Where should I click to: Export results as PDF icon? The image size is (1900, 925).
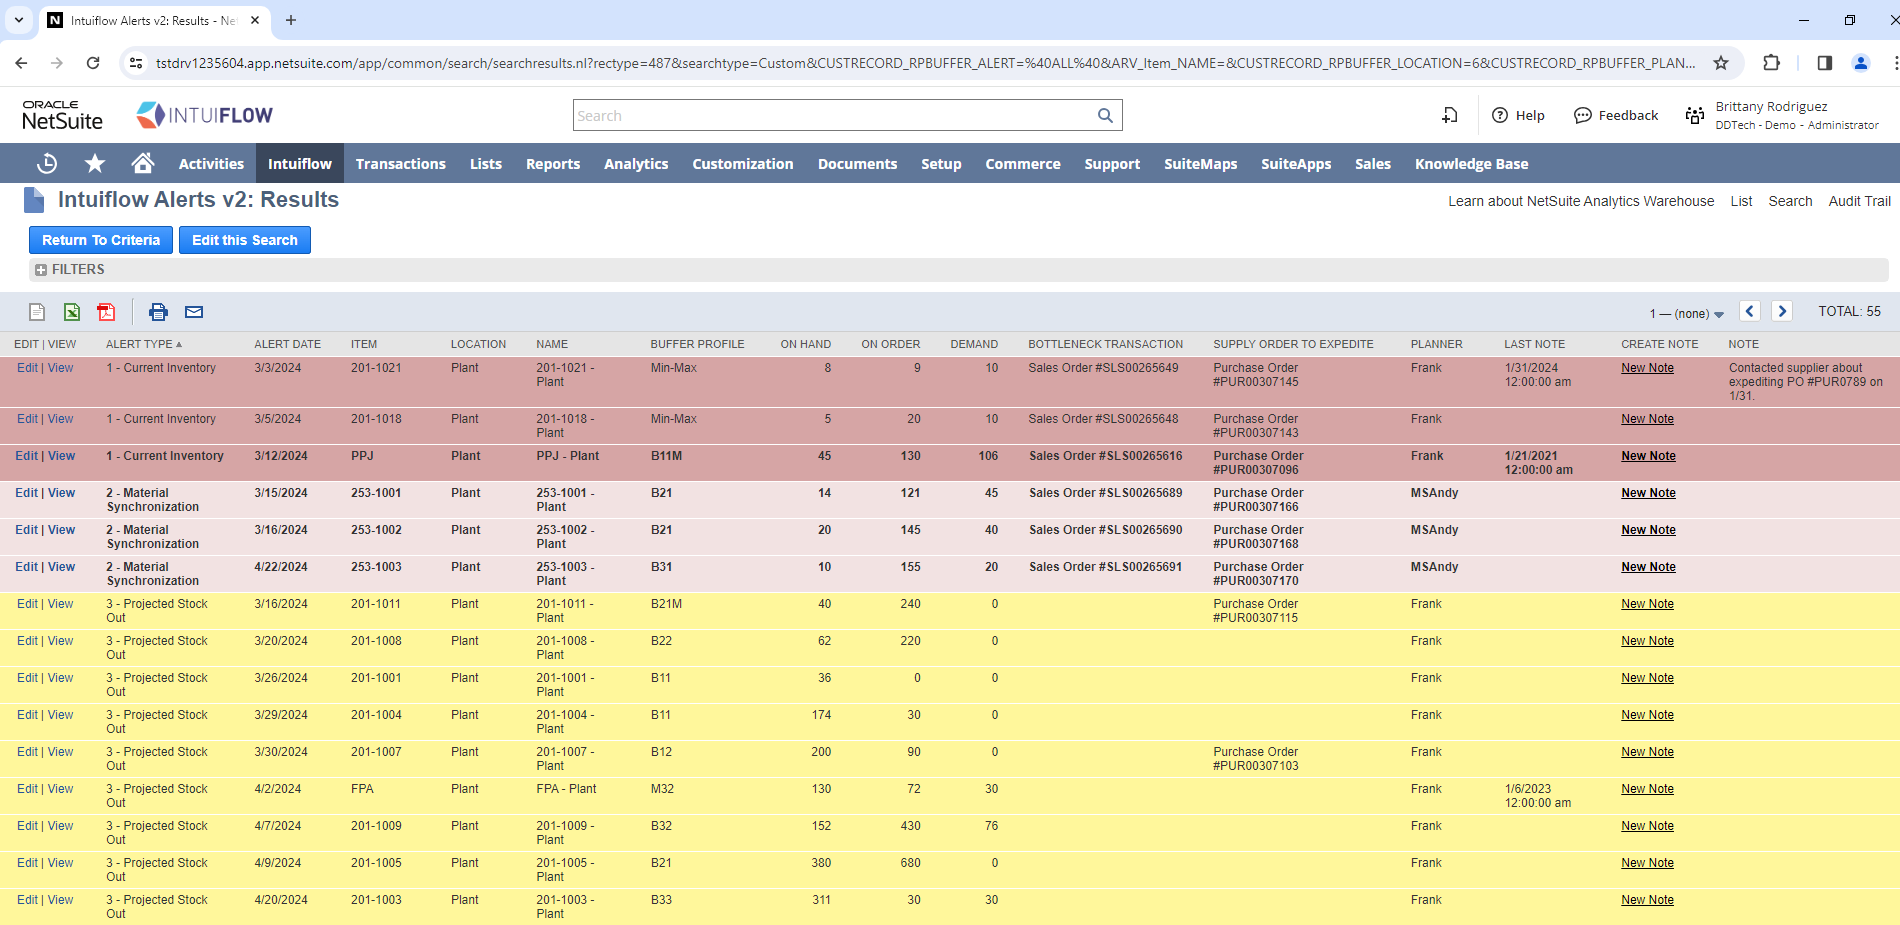click(x=106, y=312)
